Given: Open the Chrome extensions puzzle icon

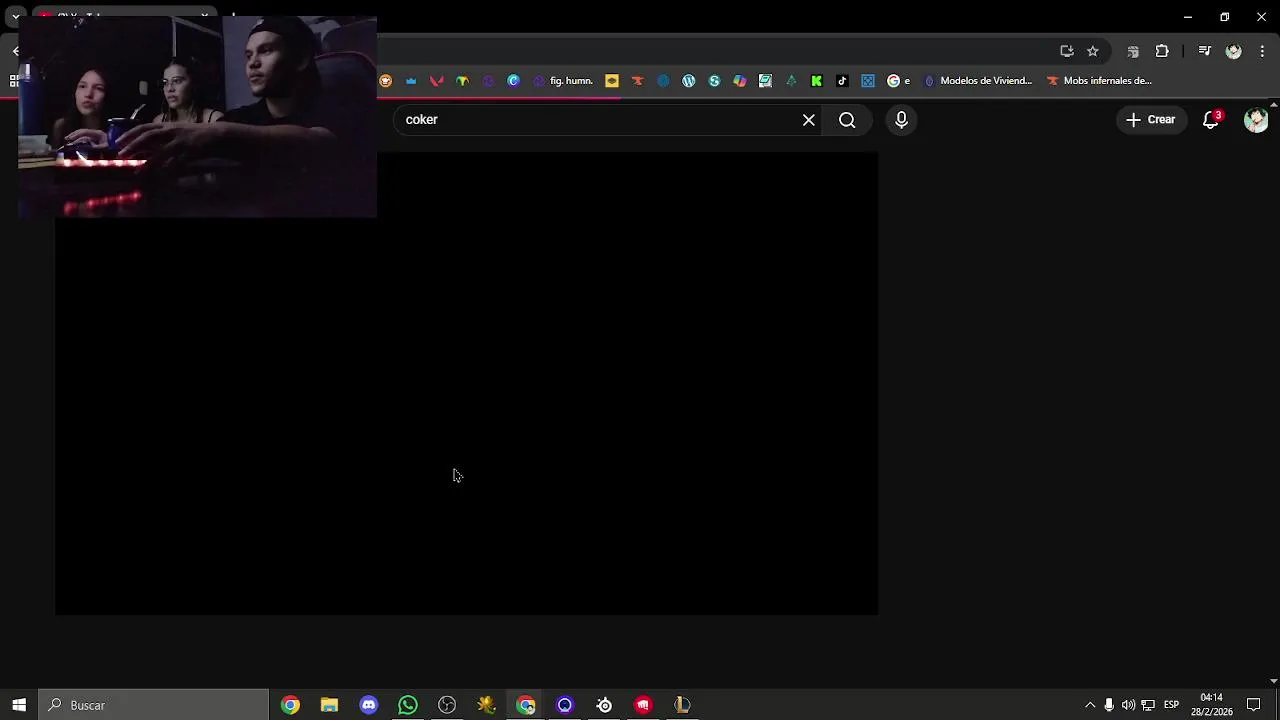Looking at the screenshot, I should pyautogui.click(x=1162, y=51).
